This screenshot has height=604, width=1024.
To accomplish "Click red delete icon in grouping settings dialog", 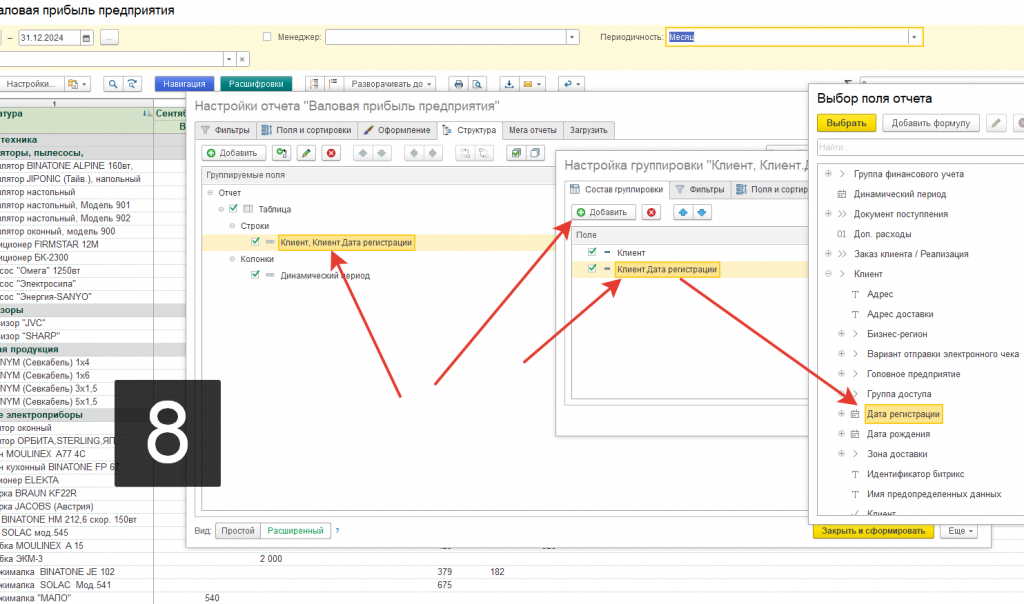I will pos(651,212).
